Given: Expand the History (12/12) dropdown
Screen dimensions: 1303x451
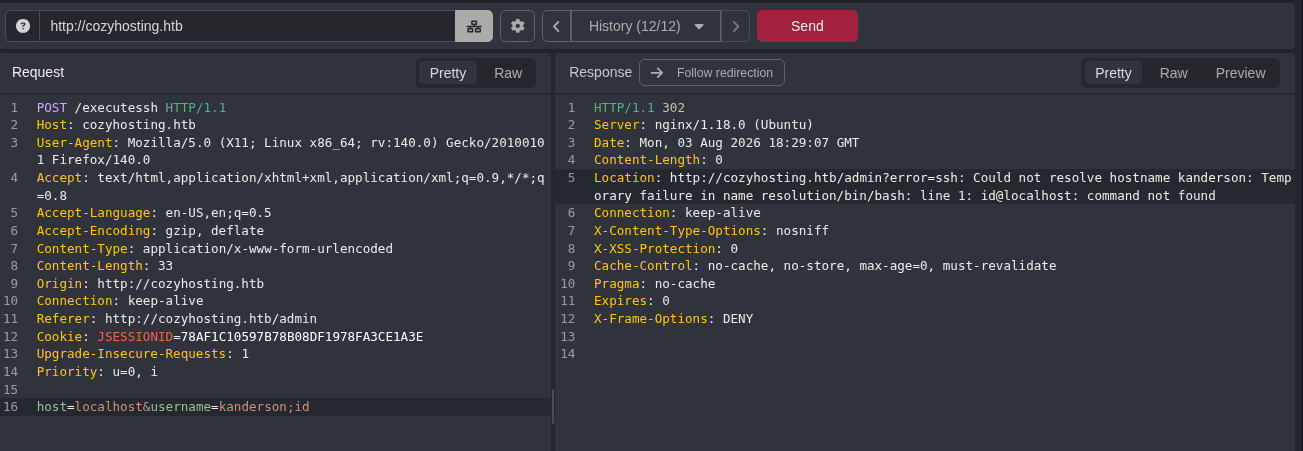Looking at the screenshot, I should point(646,26).
